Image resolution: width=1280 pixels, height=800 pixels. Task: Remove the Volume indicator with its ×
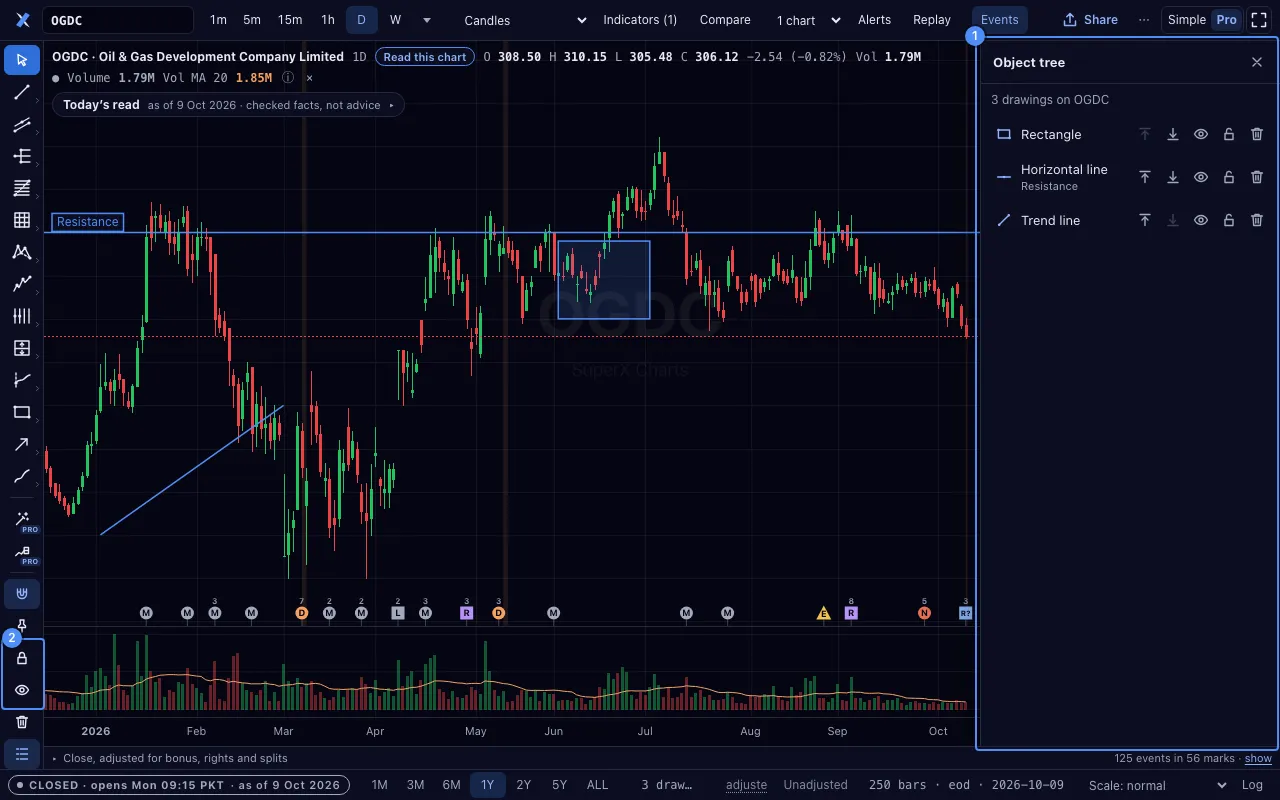(x=309, y=77)
